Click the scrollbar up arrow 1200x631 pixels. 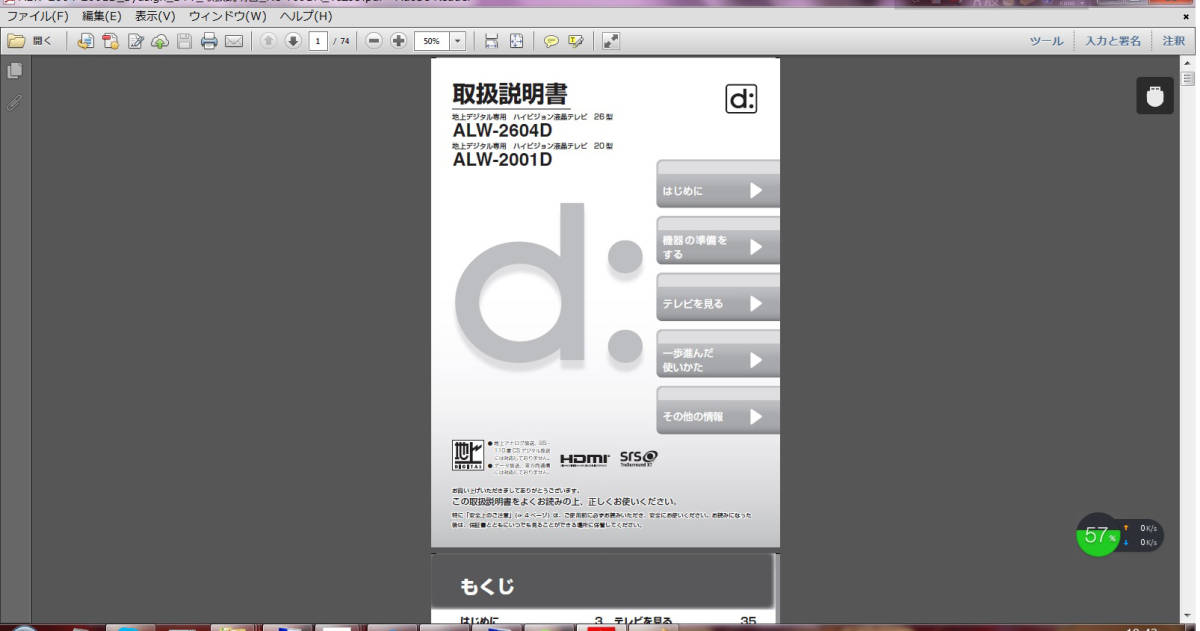pyautogui.click(x=1188, y=63)
